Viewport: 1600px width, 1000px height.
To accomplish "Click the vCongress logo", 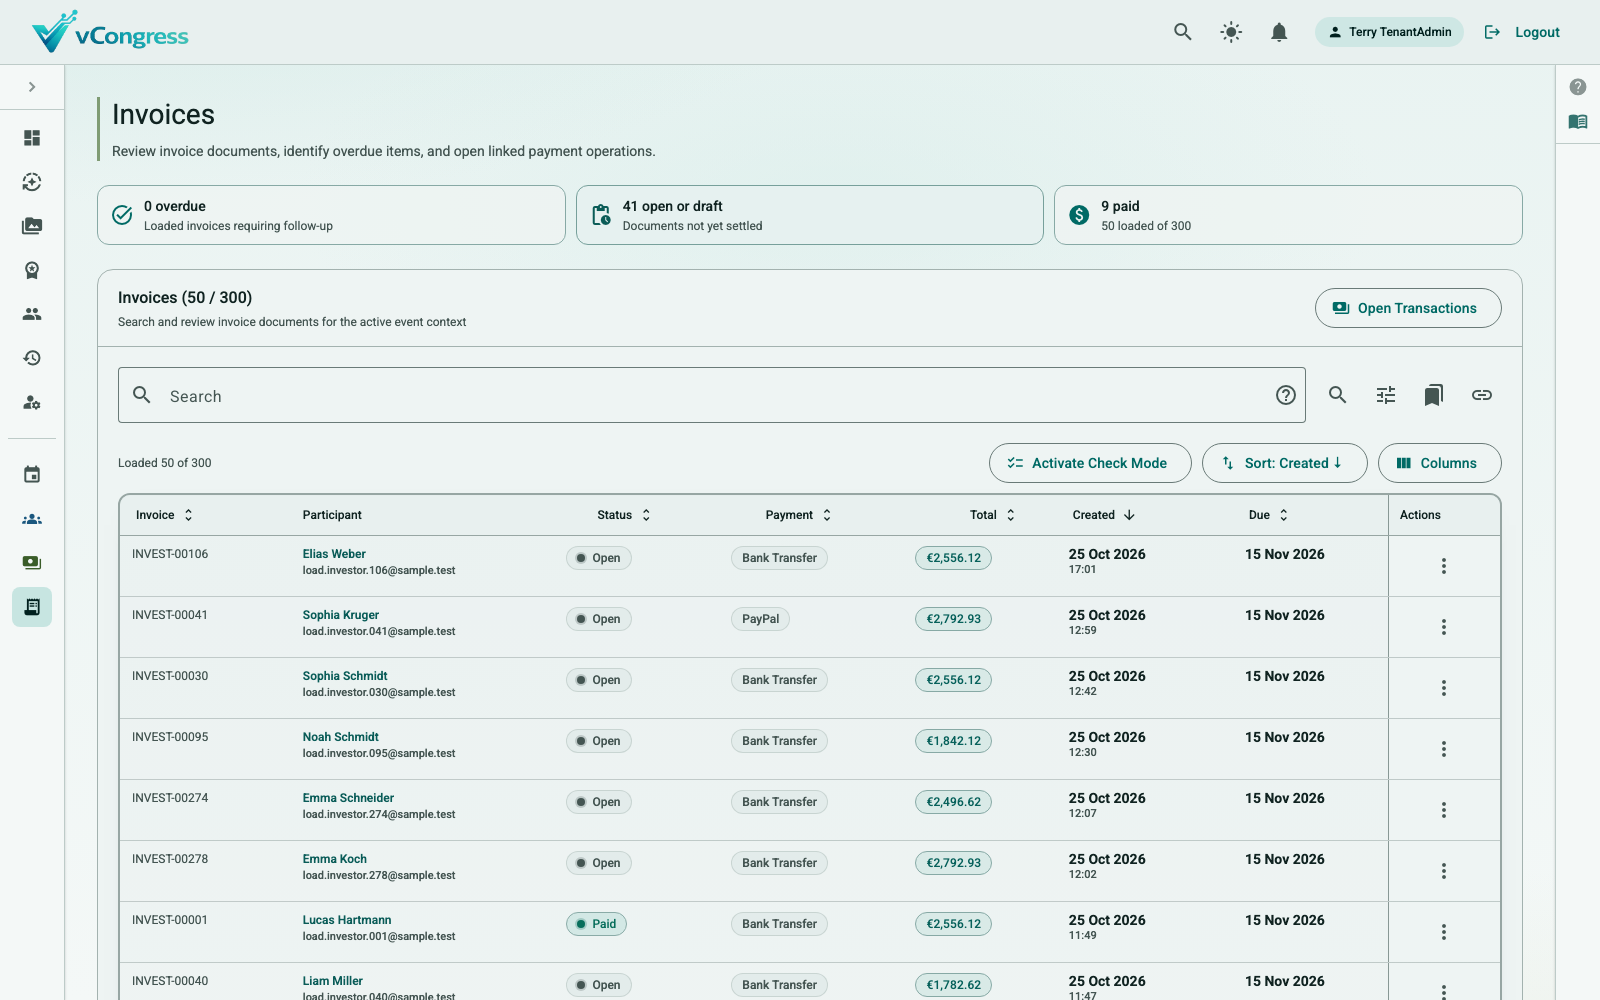I will (110, 33).
